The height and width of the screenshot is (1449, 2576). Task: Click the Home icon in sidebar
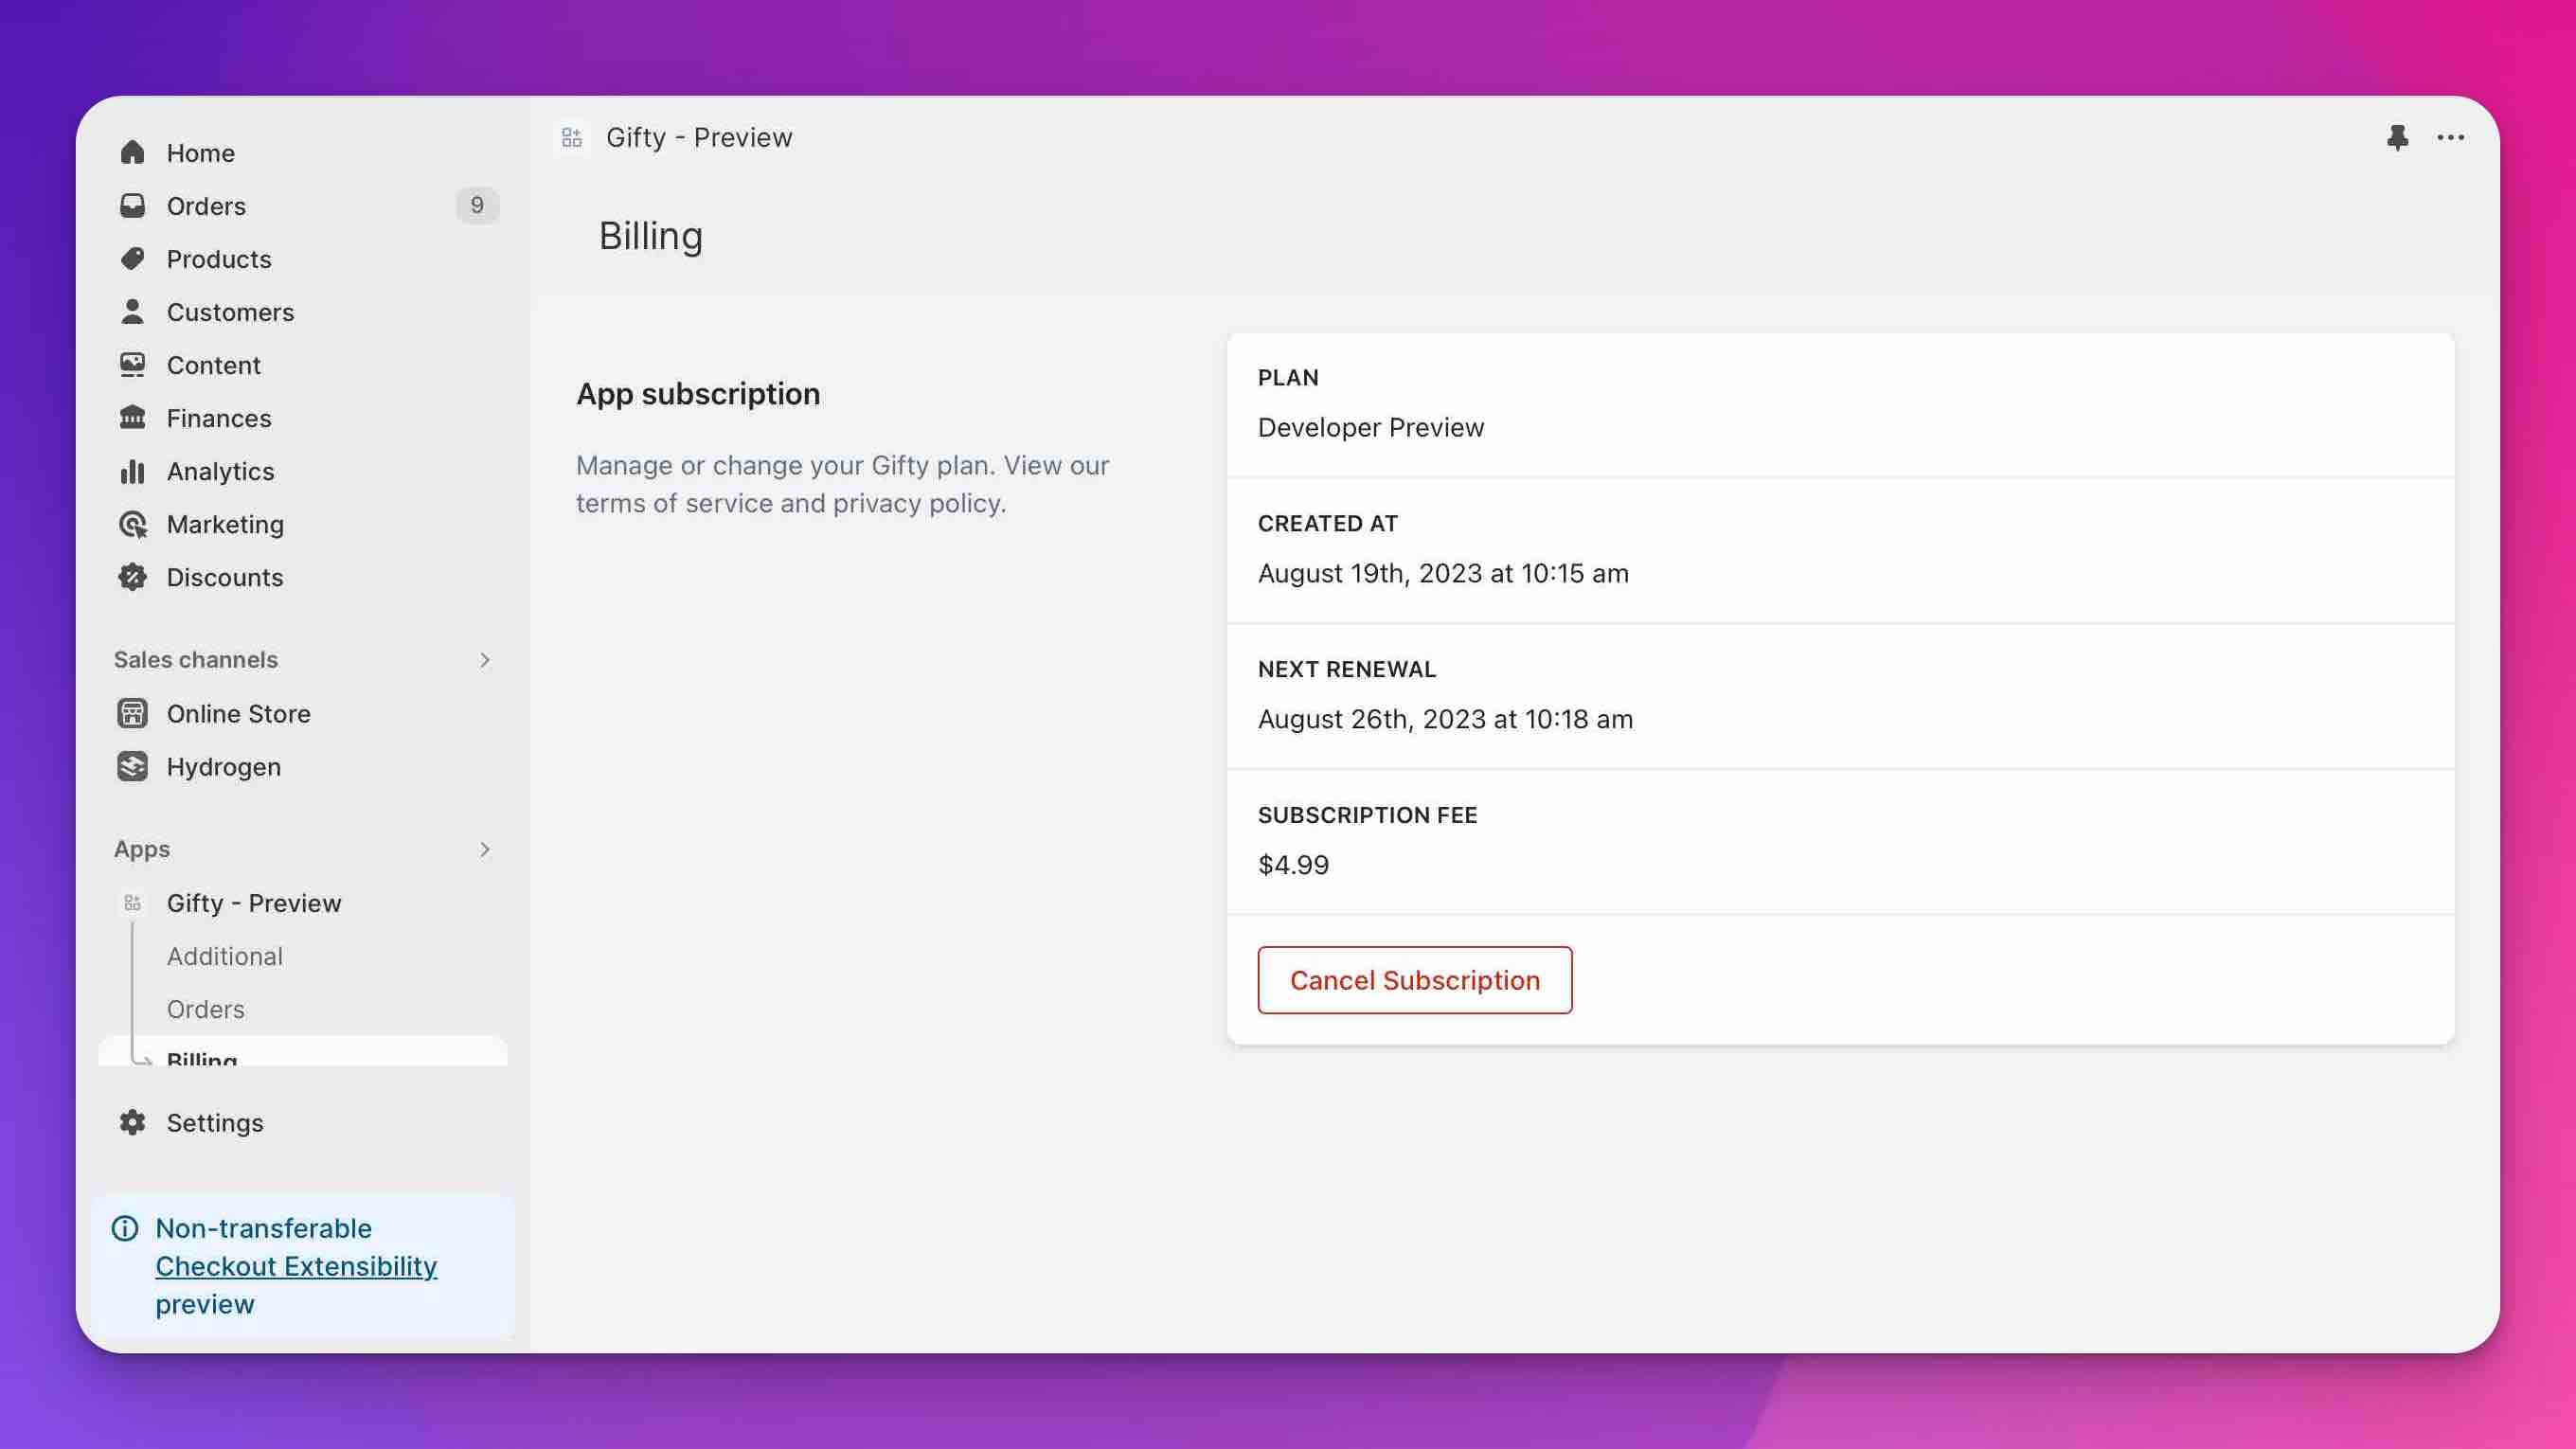(132, 153)
